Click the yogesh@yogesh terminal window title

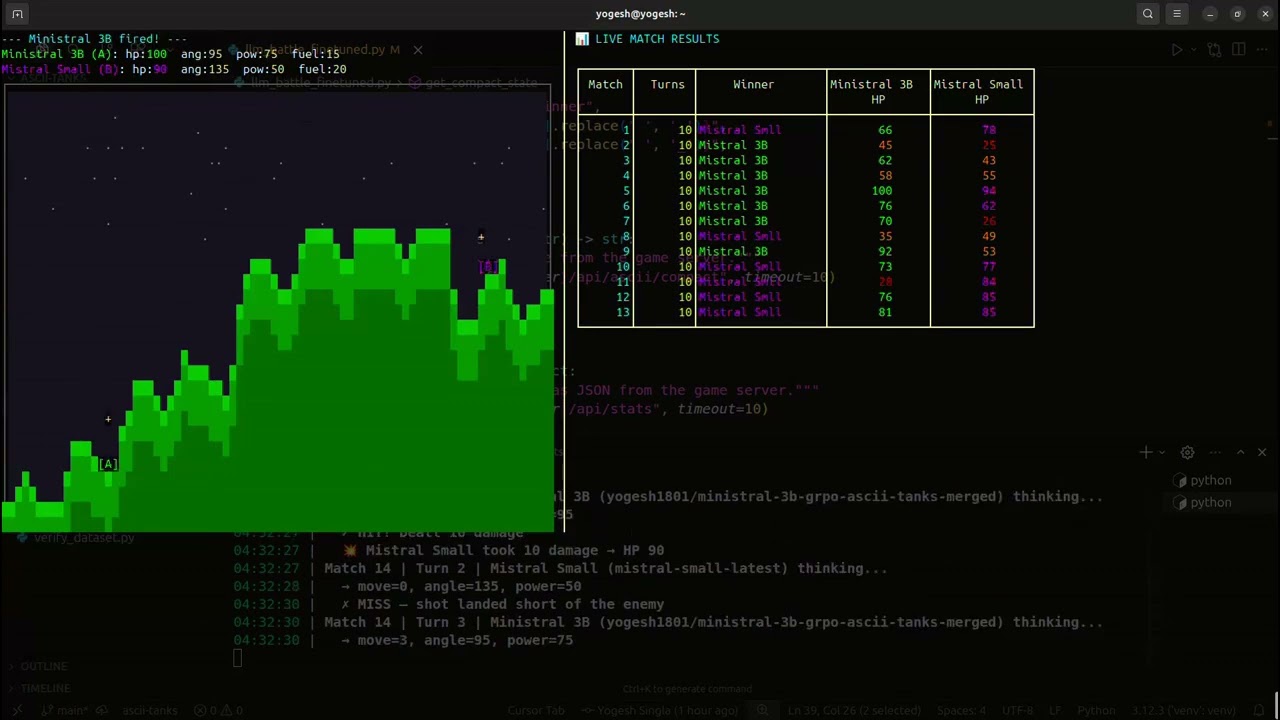[x=640, y=14]
